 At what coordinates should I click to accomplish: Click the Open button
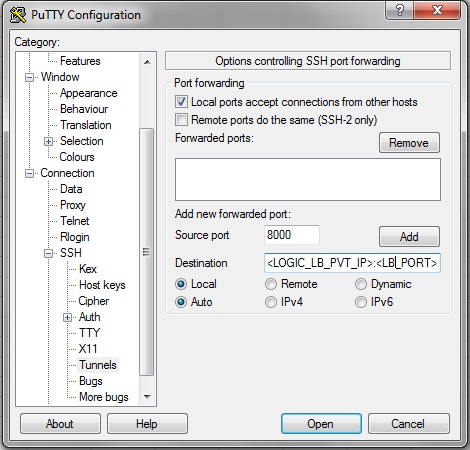coord(321,424)
